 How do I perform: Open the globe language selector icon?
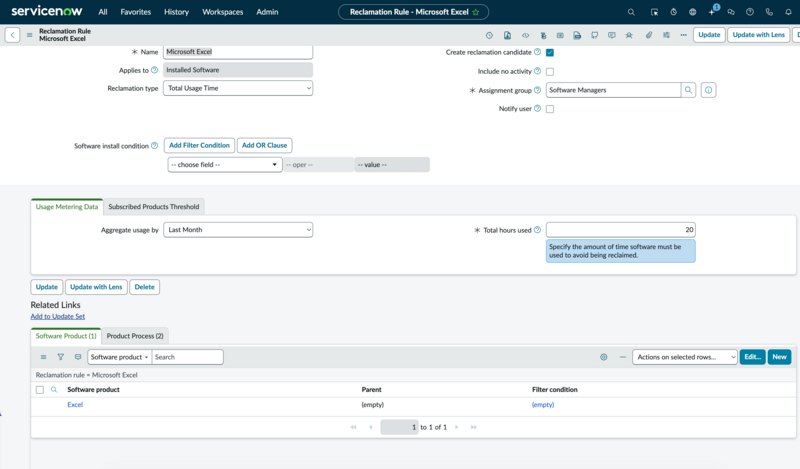pos(692,12)
